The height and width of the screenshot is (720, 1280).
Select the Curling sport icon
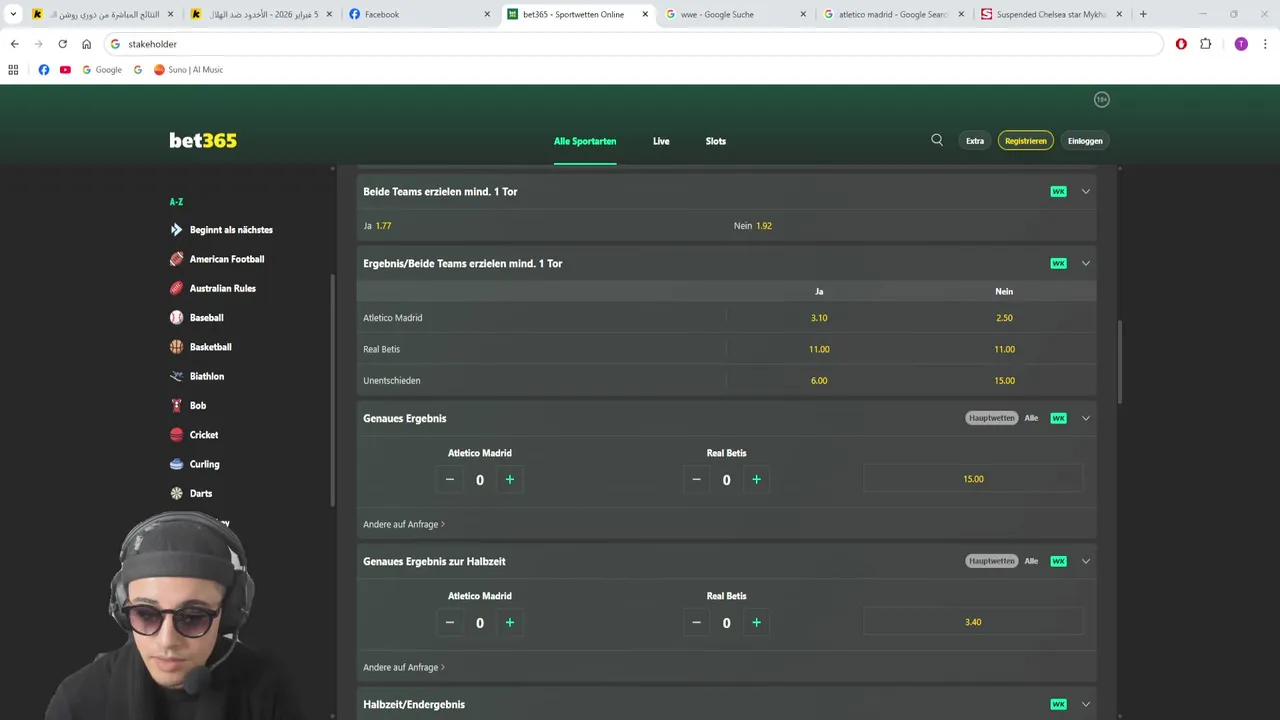177,464
